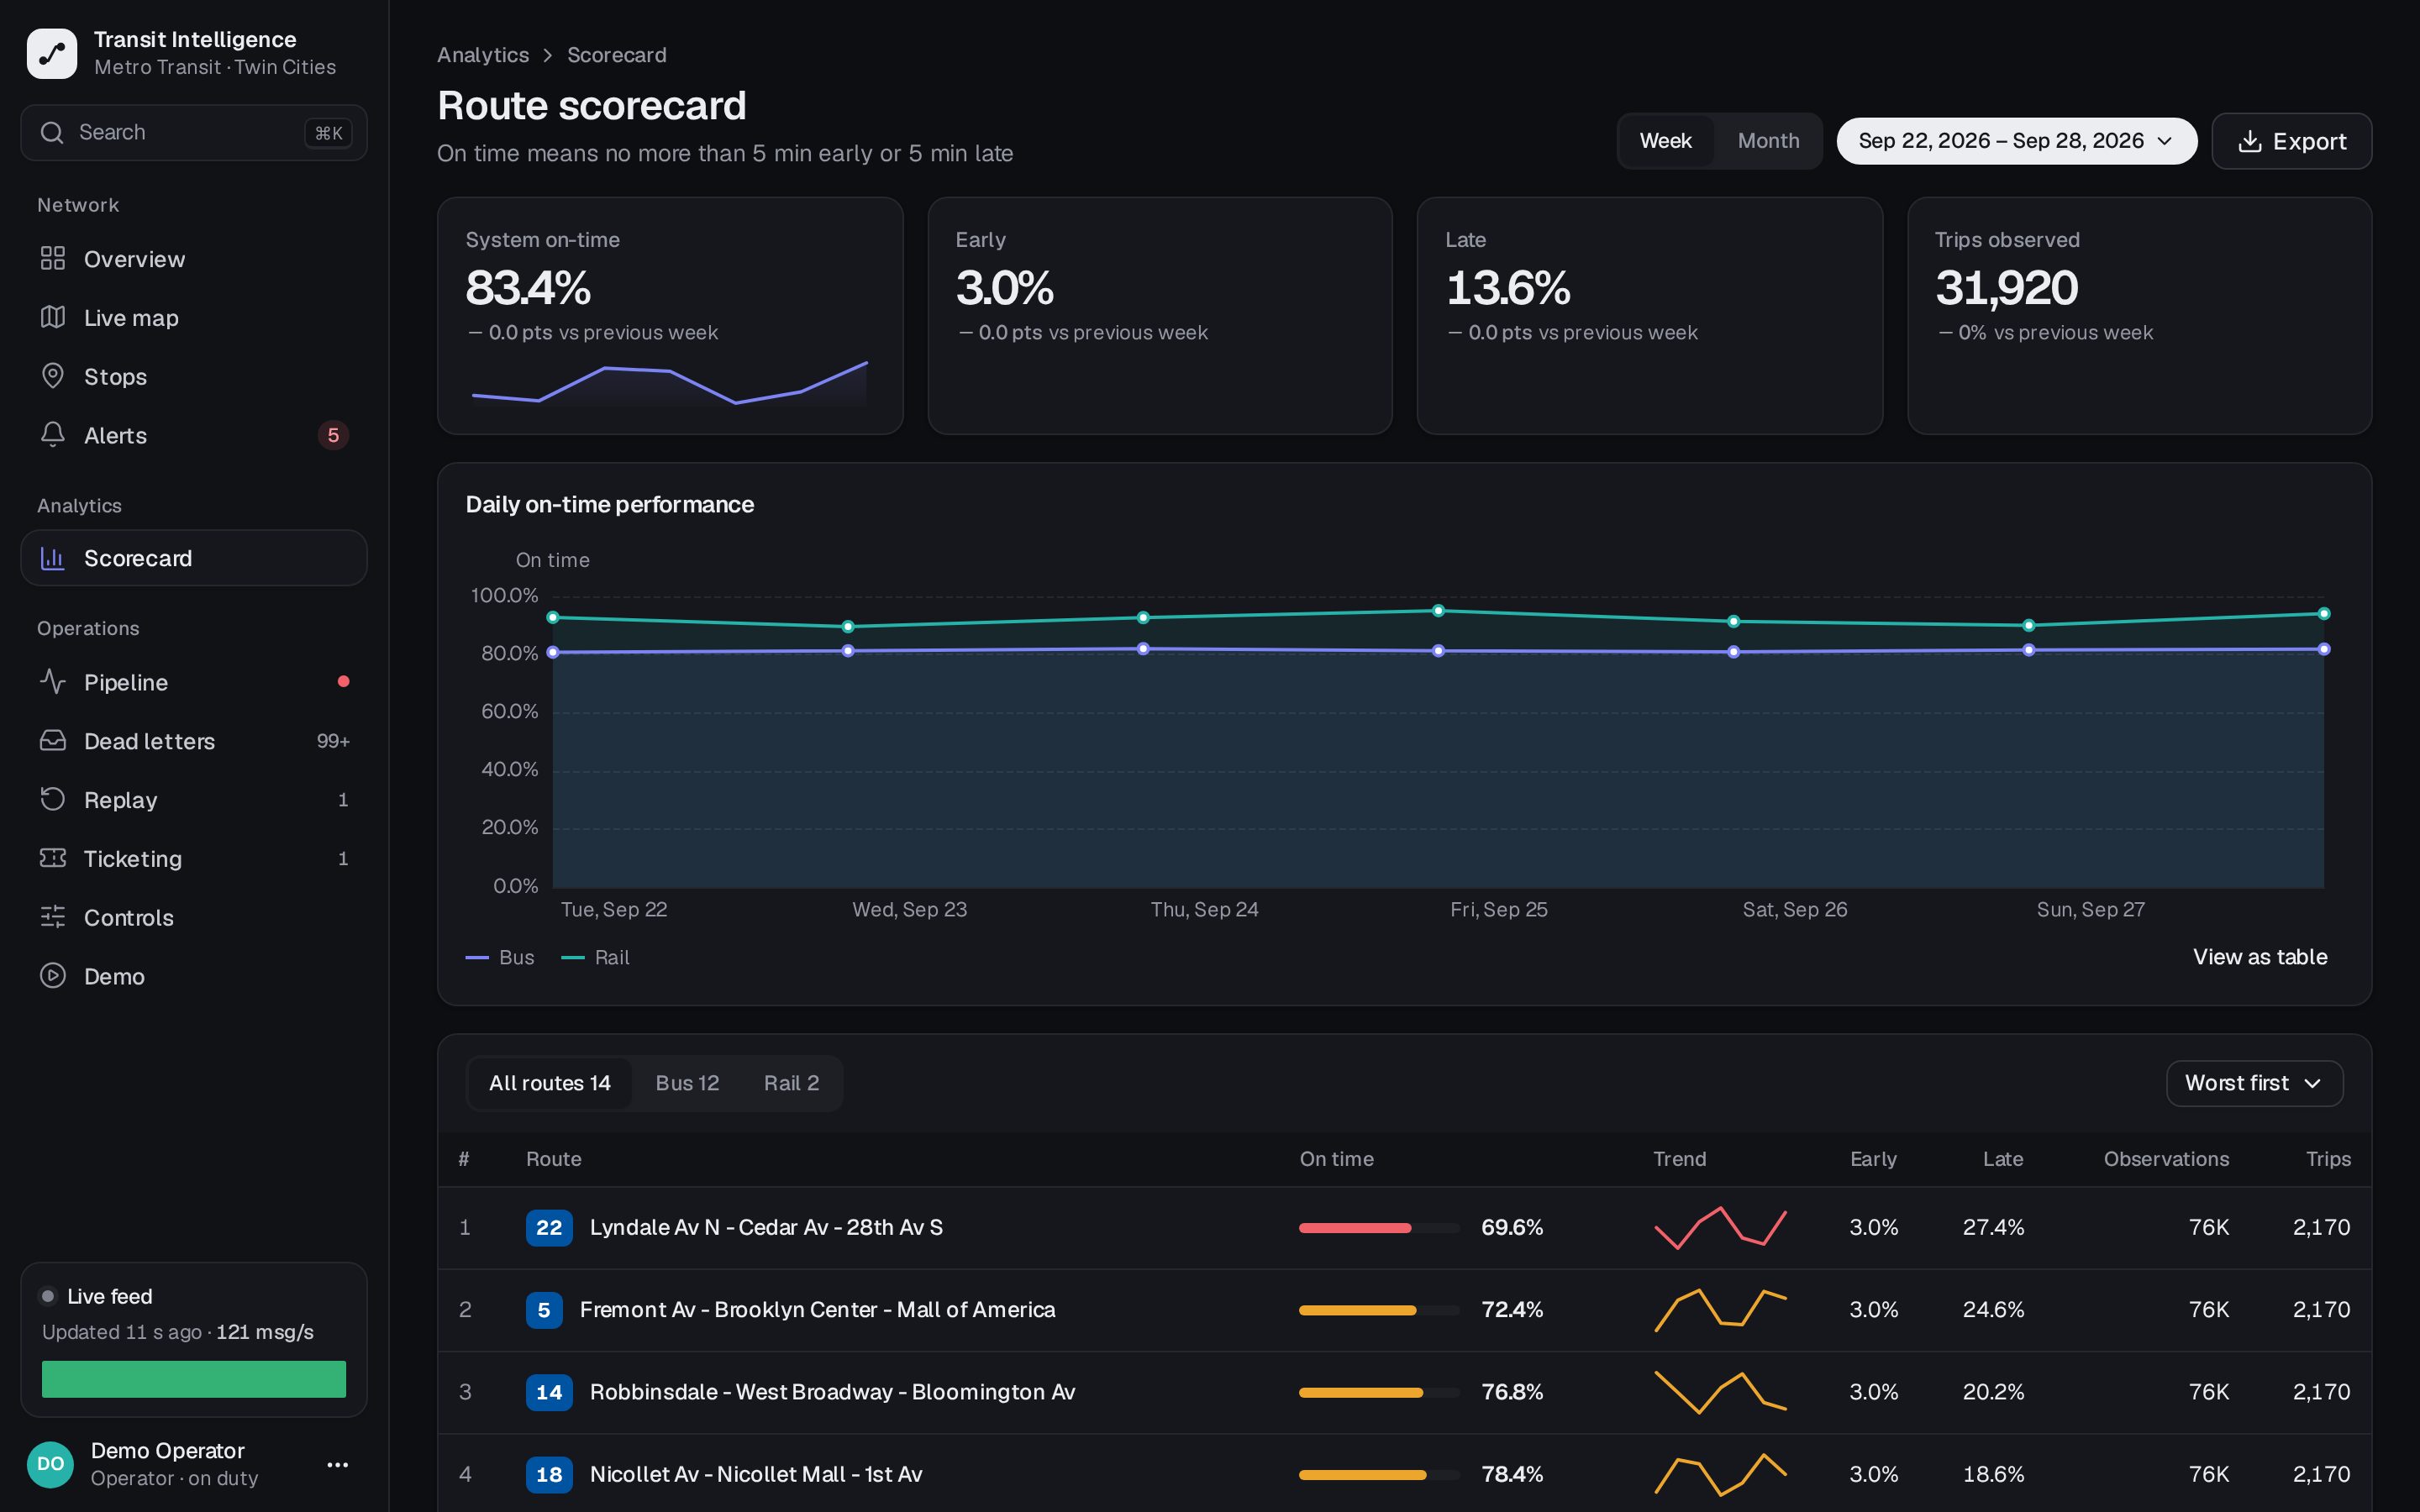Click the Scorecard bar chart icon
This screenshot has width=2420, height=1512.
coord(52,557)
